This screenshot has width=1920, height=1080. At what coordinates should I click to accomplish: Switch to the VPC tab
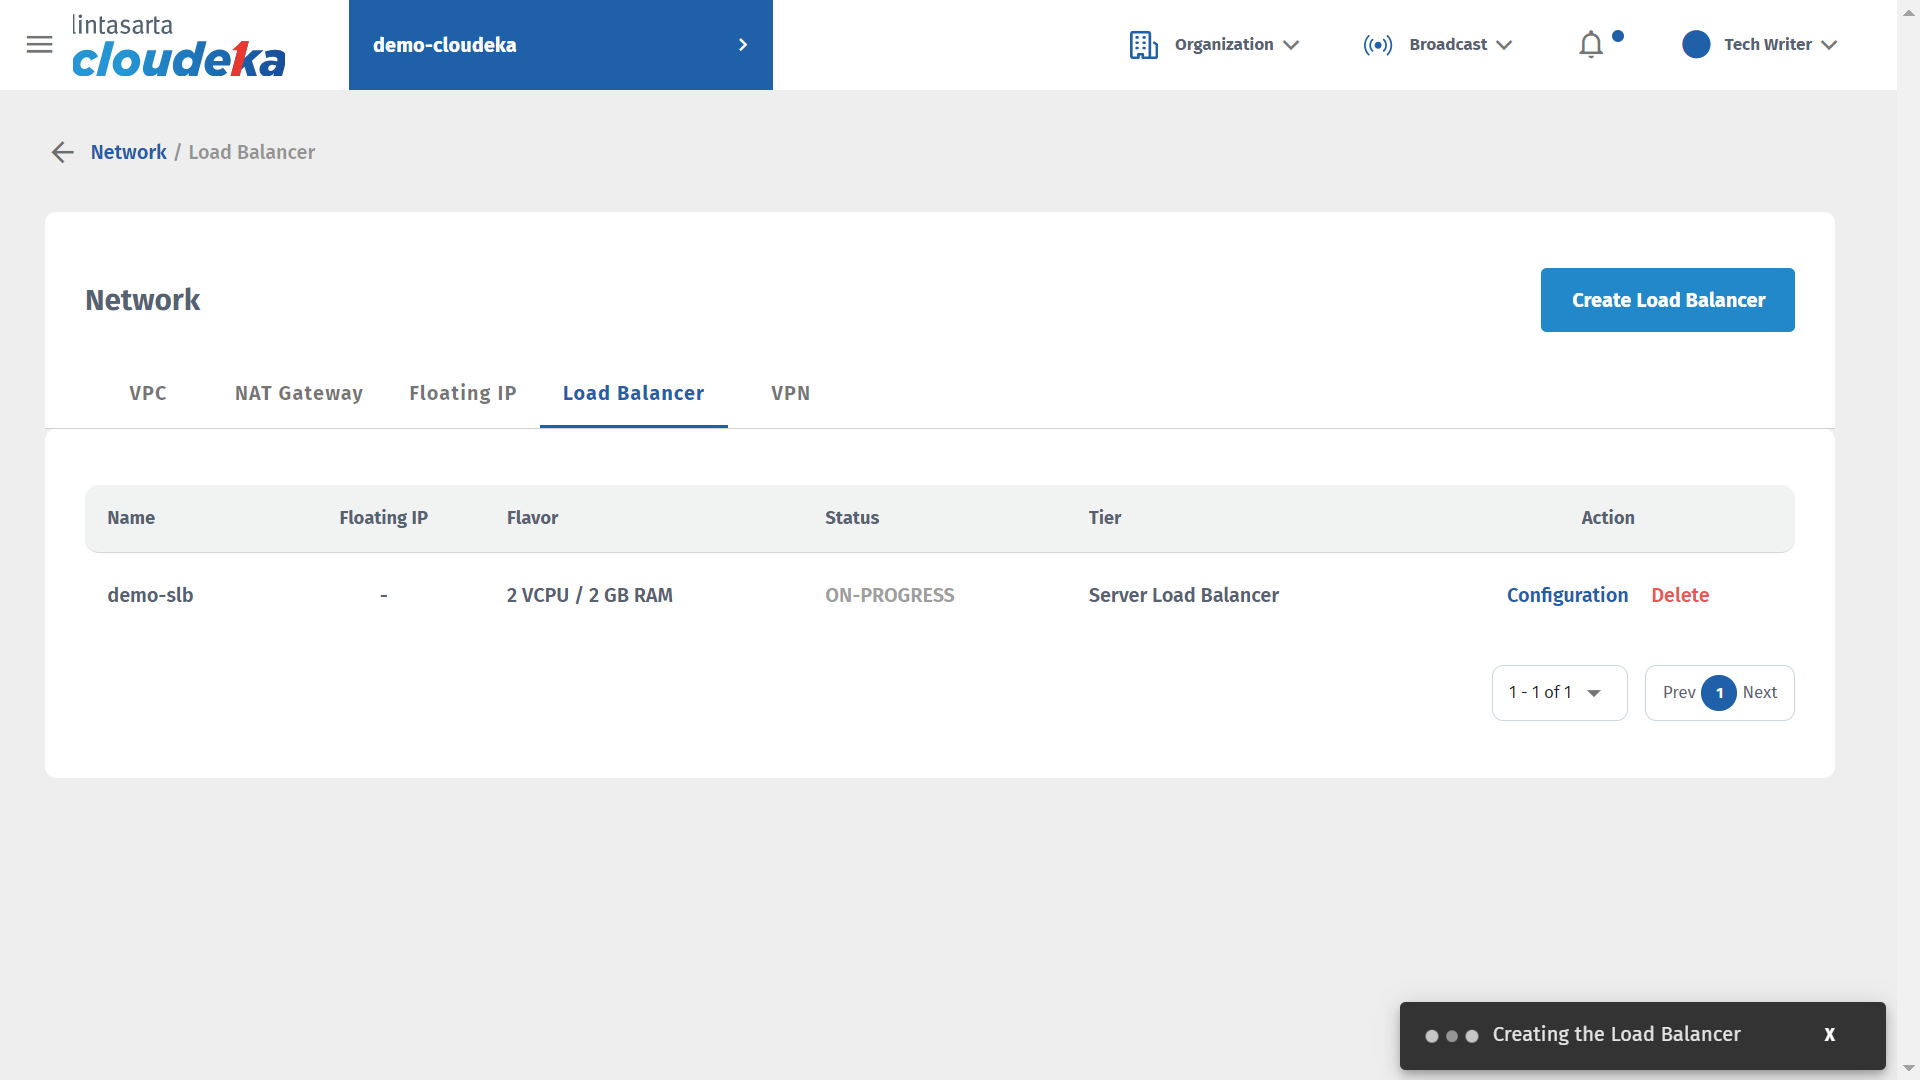click(148, 393)
